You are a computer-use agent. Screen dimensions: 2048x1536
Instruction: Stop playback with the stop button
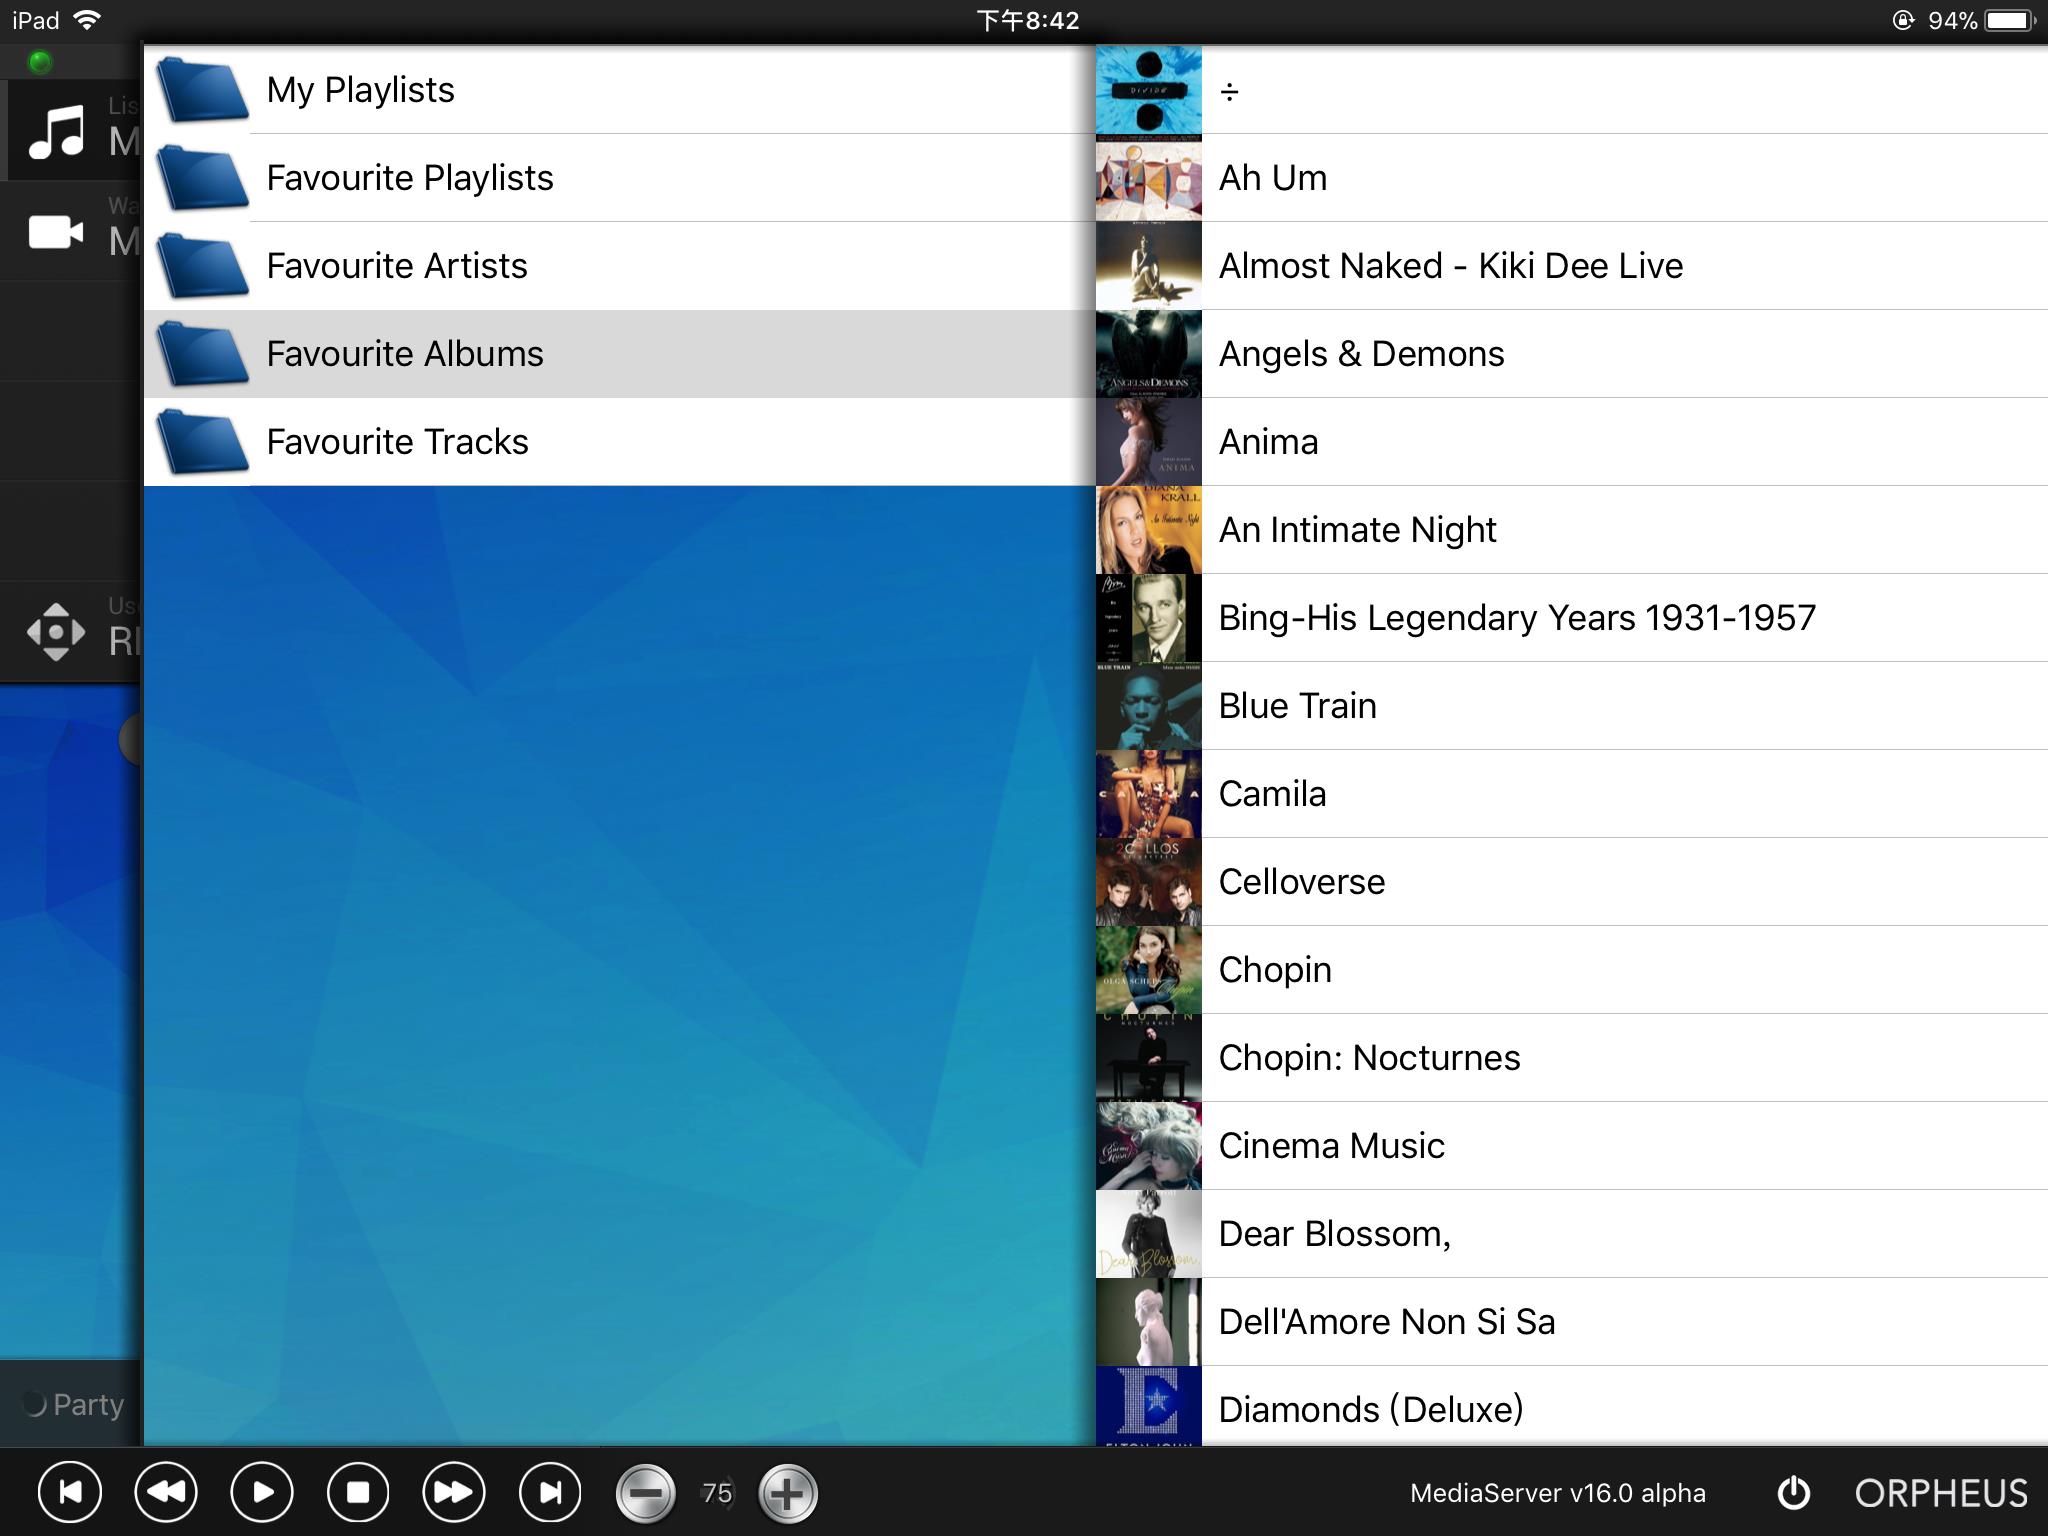pos(358,1493)
